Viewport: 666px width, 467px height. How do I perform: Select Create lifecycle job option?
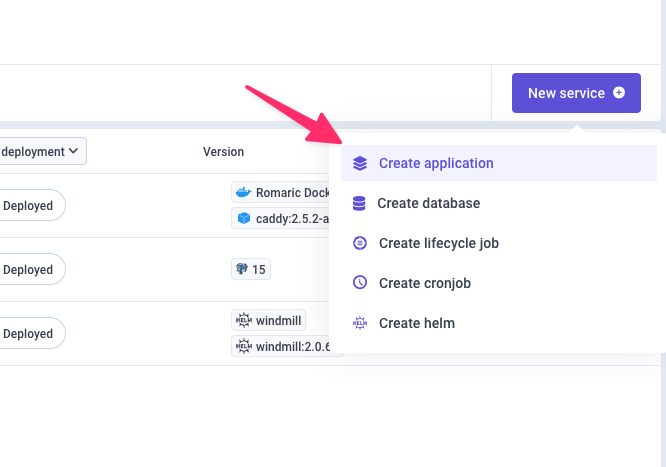click(438, 243)
